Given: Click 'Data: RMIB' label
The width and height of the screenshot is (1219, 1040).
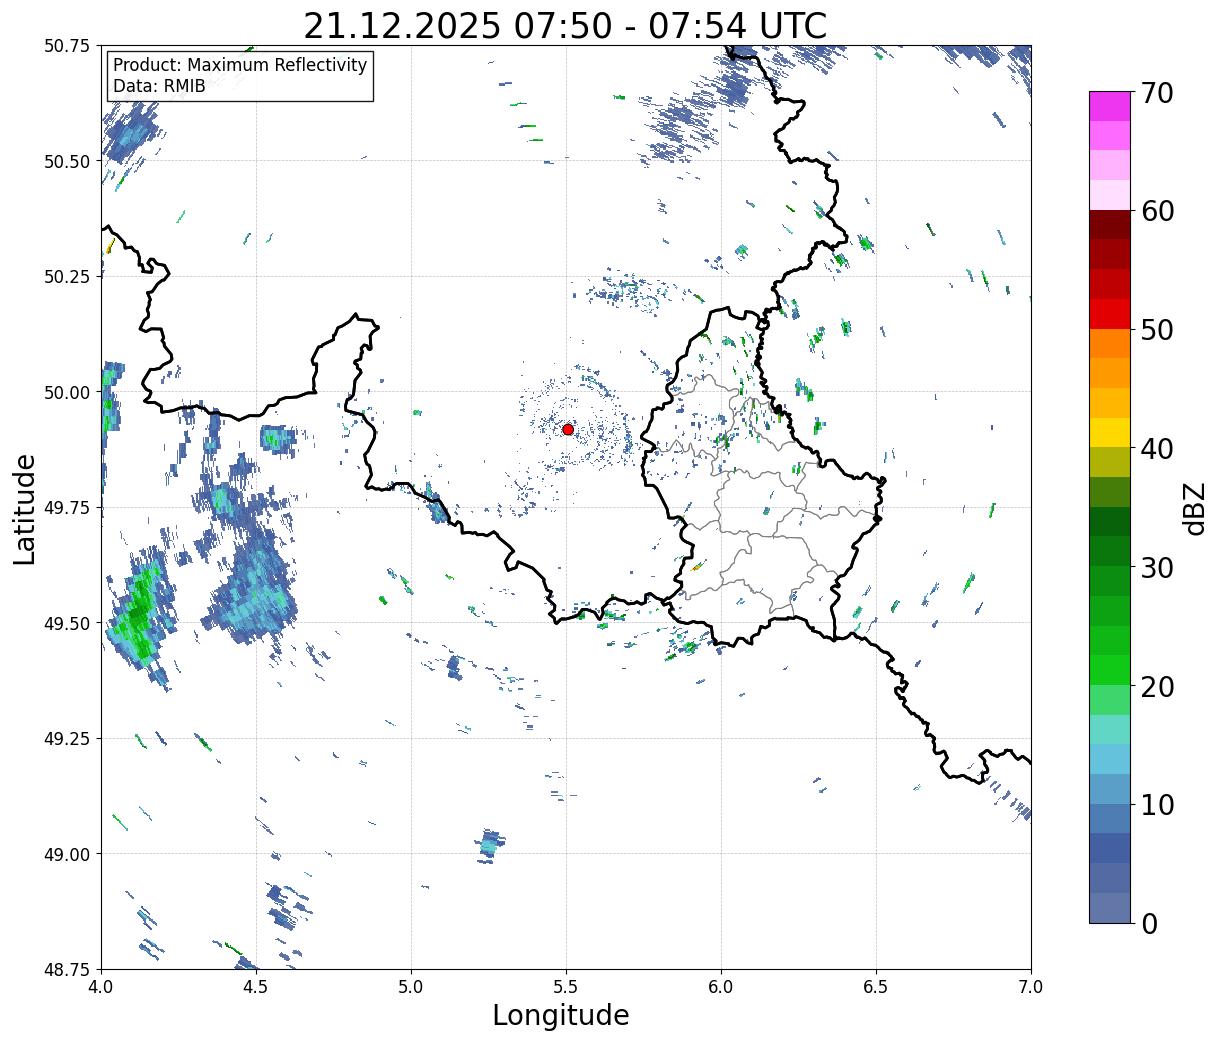Looking at the screenshot, I should (159, 86).
